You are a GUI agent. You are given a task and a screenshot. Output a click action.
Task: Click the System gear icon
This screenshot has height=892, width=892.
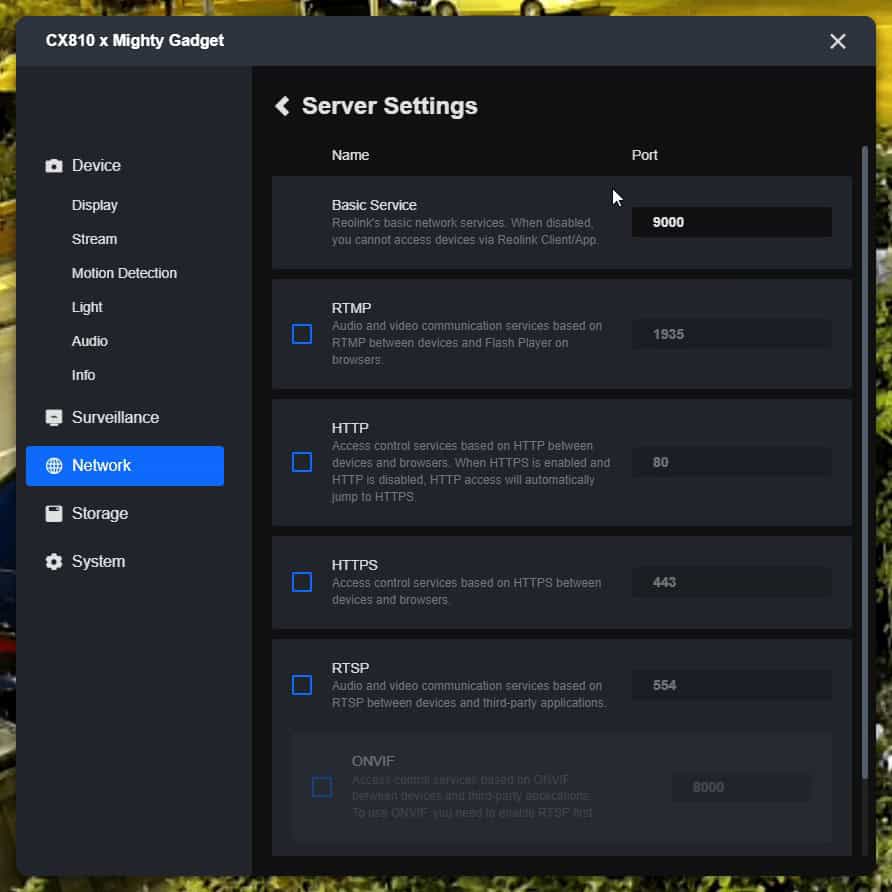point(54,562)
